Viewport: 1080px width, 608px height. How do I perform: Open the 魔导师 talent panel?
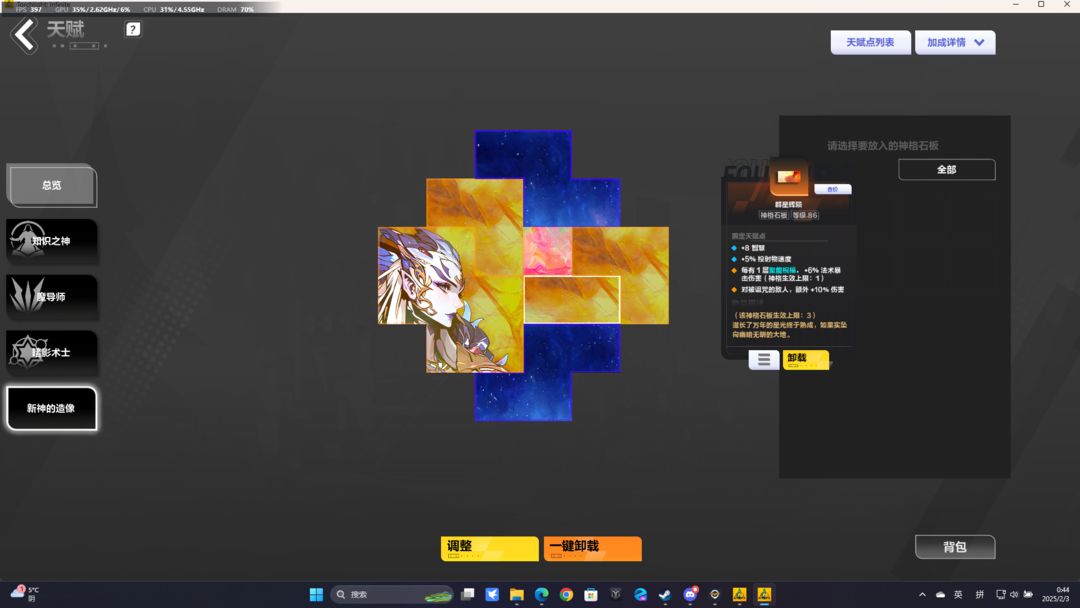[52, 296]
